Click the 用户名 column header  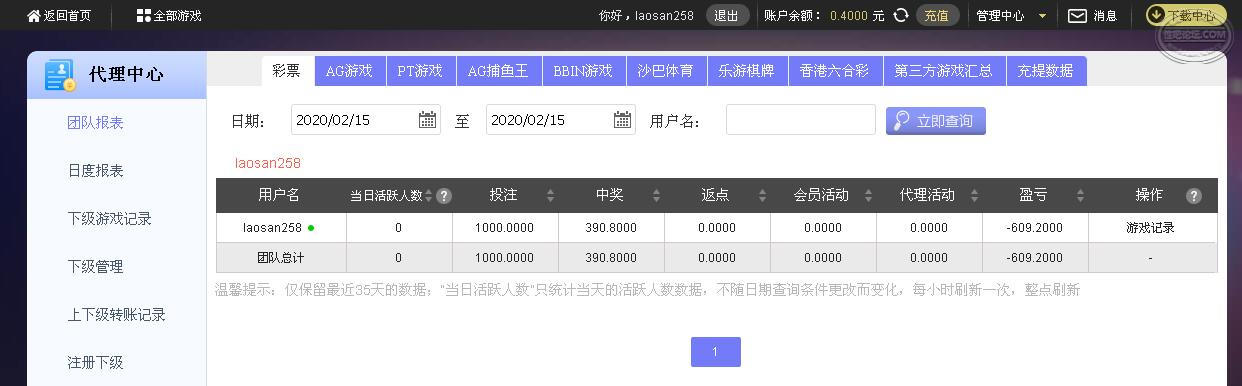coord(279,195)
